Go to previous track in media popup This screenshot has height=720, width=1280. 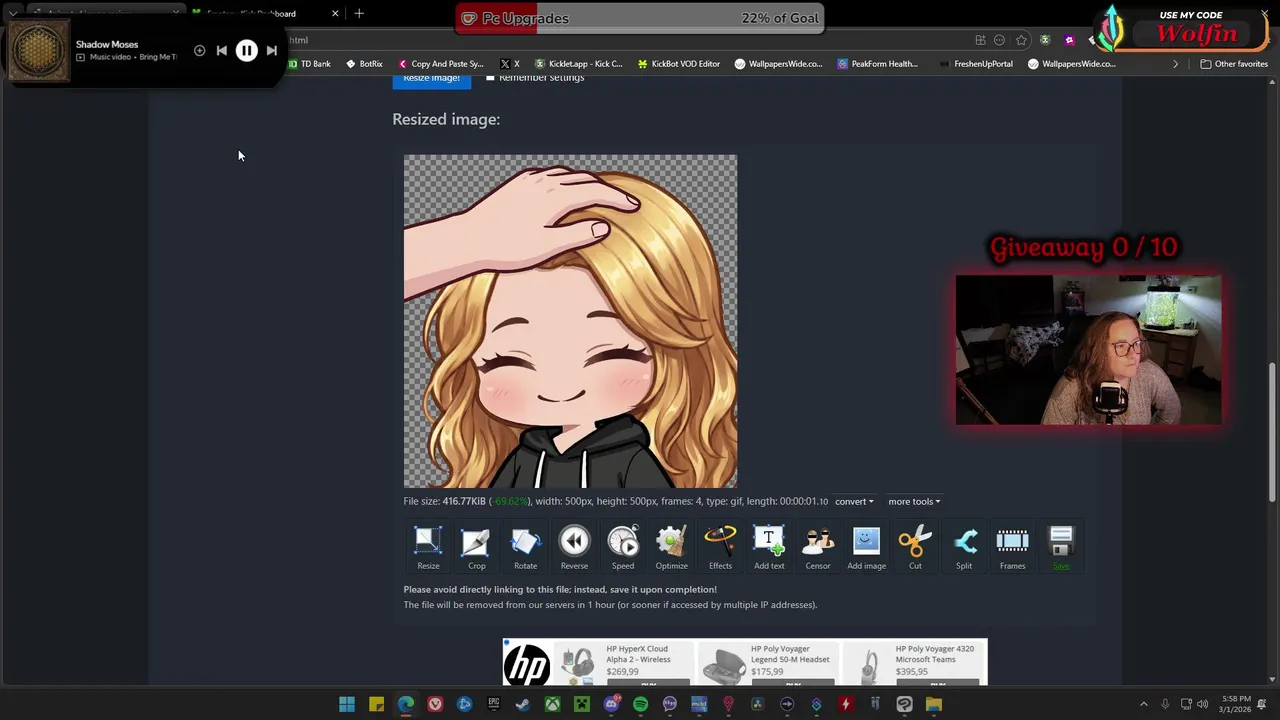tap(221, 50)
